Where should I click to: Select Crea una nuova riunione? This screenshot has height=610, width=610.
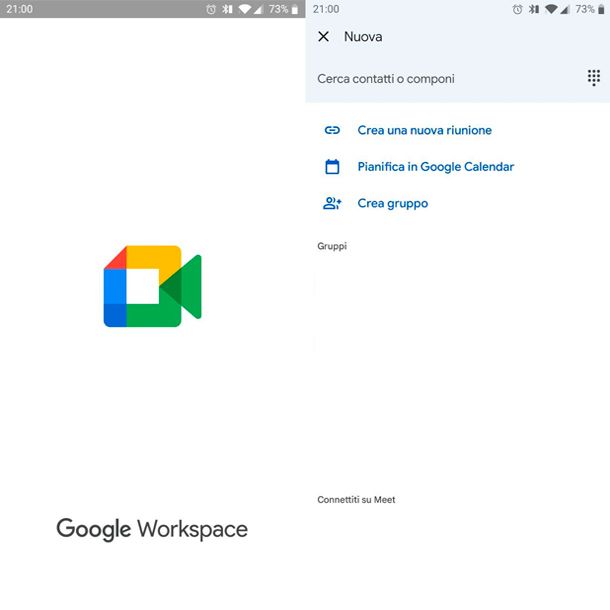[424, 130]
